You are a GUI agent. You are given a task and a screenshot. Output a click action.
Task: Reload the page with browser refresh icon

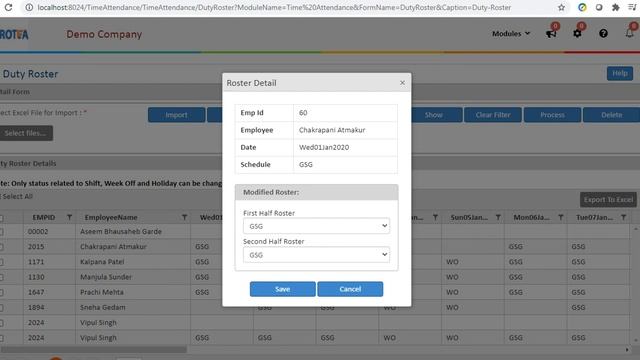tap(8, 7)
